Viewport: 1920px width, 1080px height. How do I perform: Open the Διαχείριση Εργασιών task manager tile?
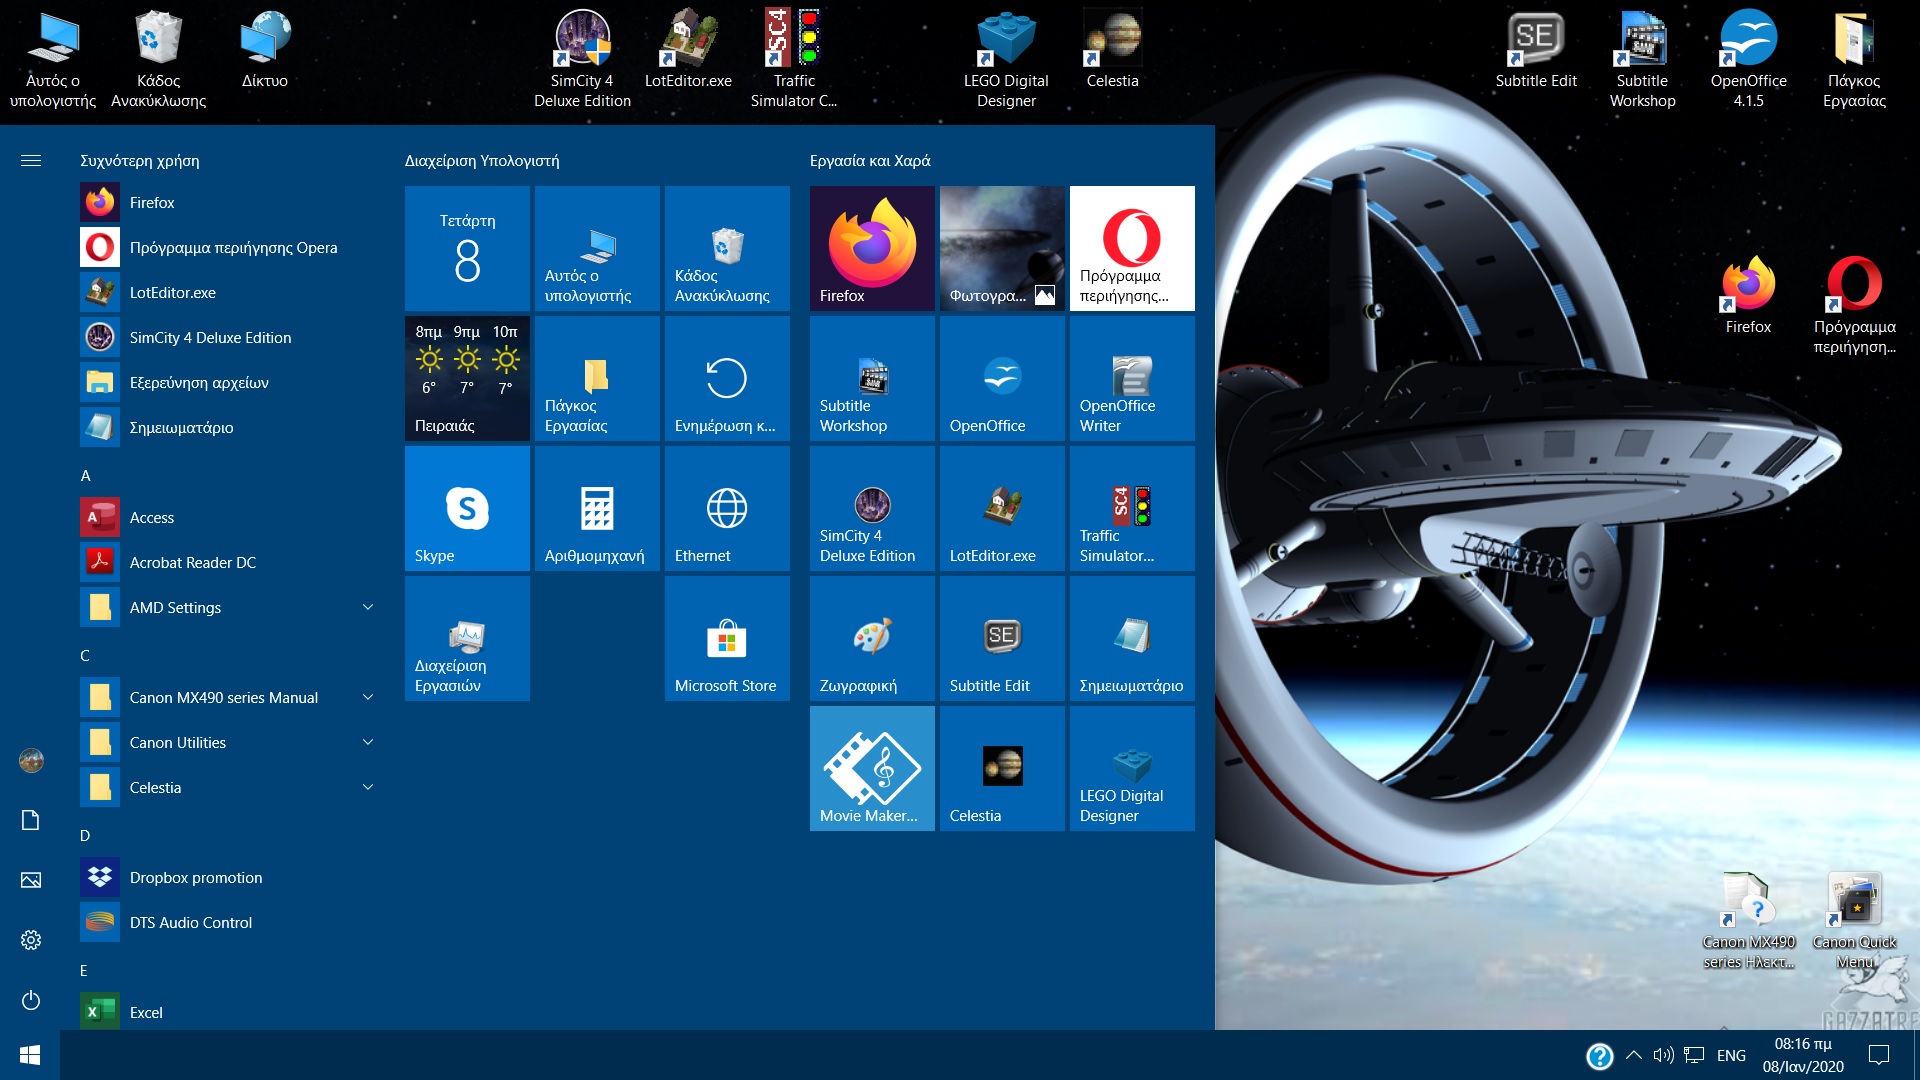(467, 638)
